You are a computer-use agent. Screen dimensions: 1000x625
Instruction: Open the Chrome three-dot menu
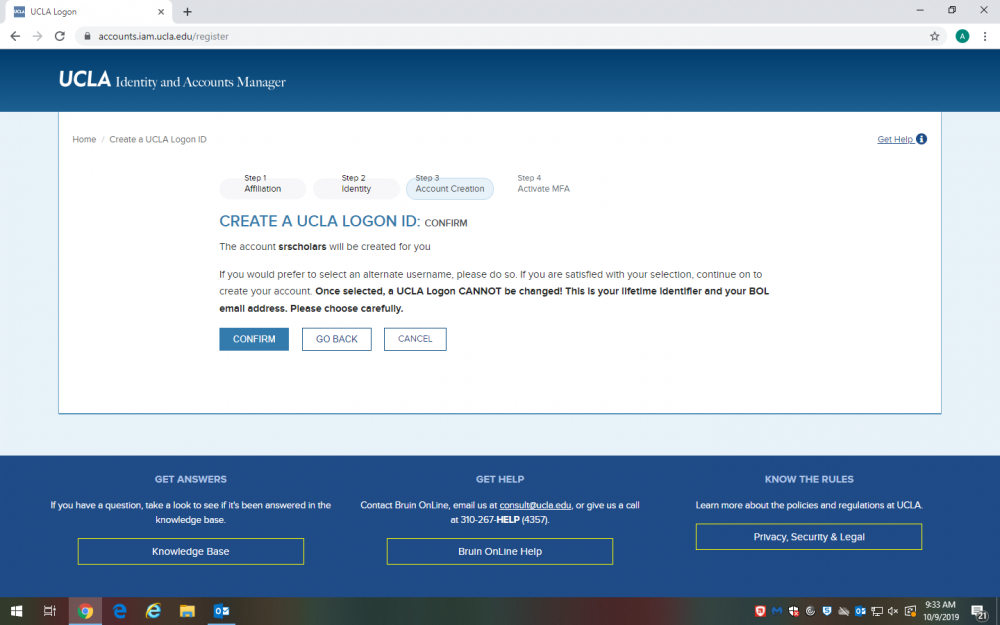985,36
